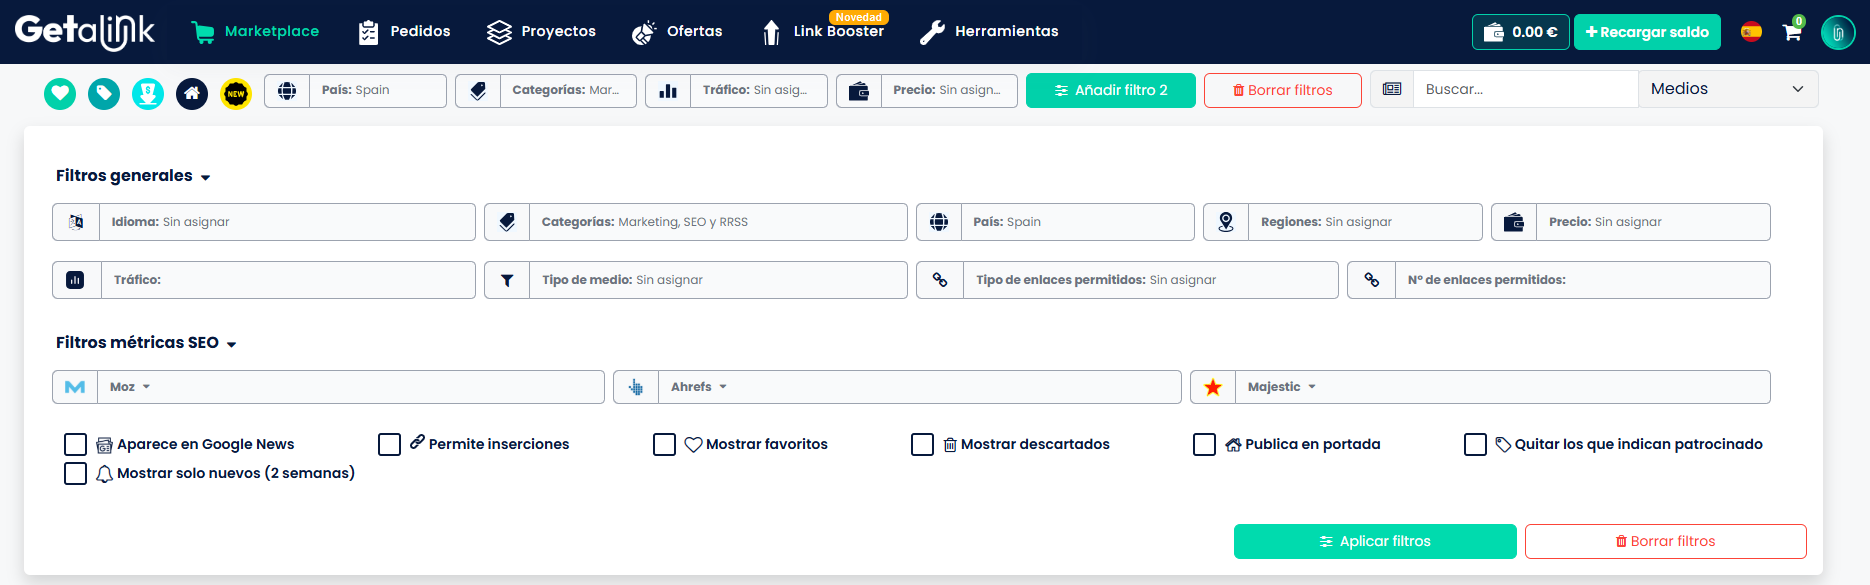Viewport: 1870px width, 585px height.
Task: Click the green heart favorites icon
Action: (x=60, y=94)
